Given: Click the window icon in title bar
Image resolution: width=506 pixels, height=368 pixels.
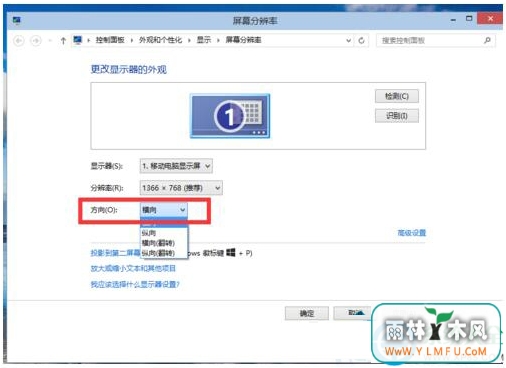Looking at the screenshot, I should (x=17, y=21).
